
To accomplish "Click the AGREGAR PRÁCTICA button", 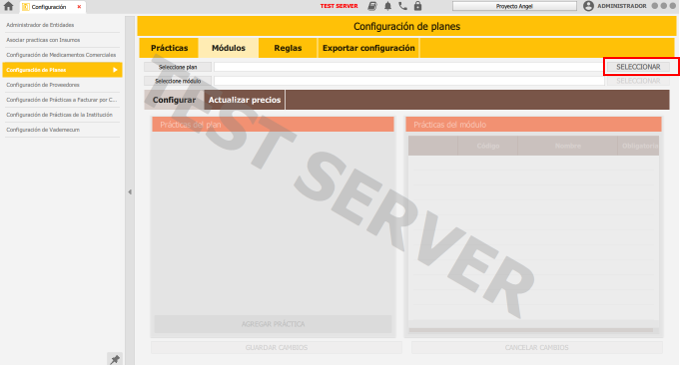I will (x=273, y=324).
